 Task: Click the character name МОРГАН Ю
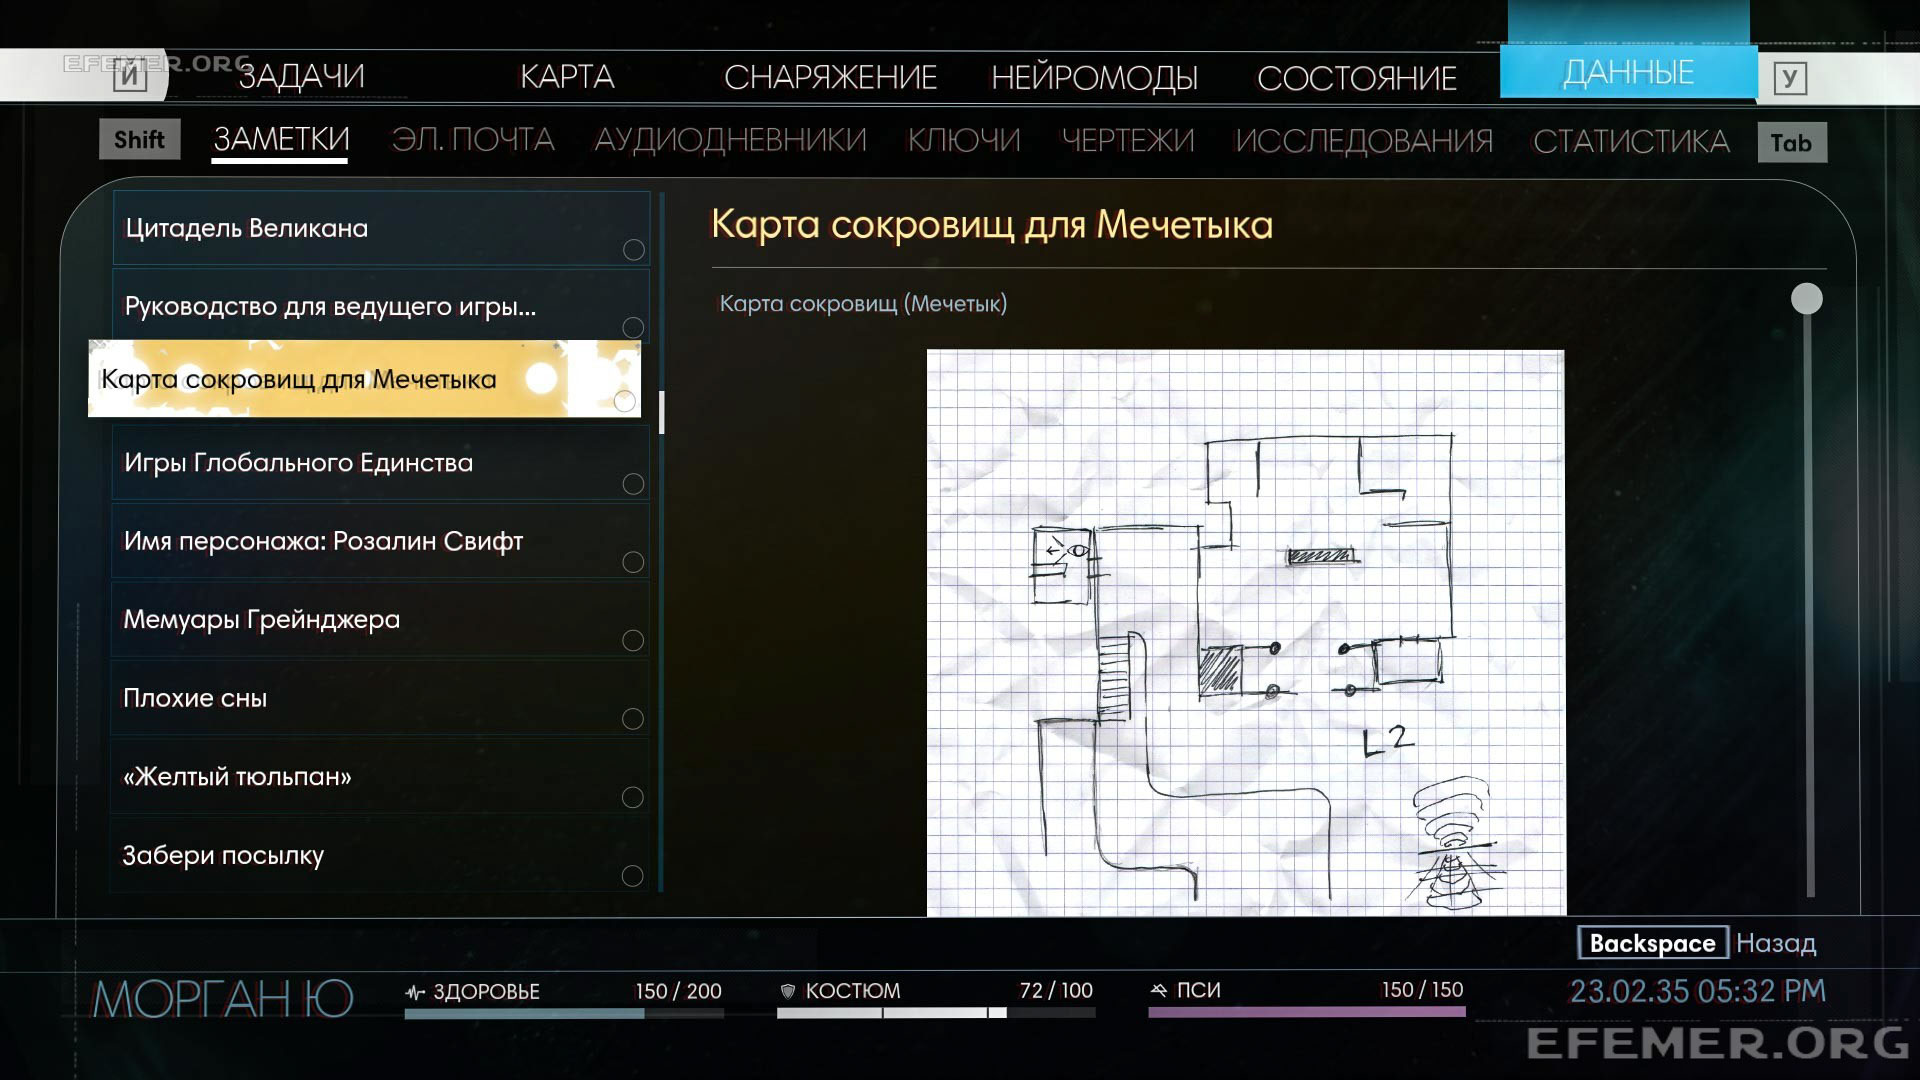(223, 999)
